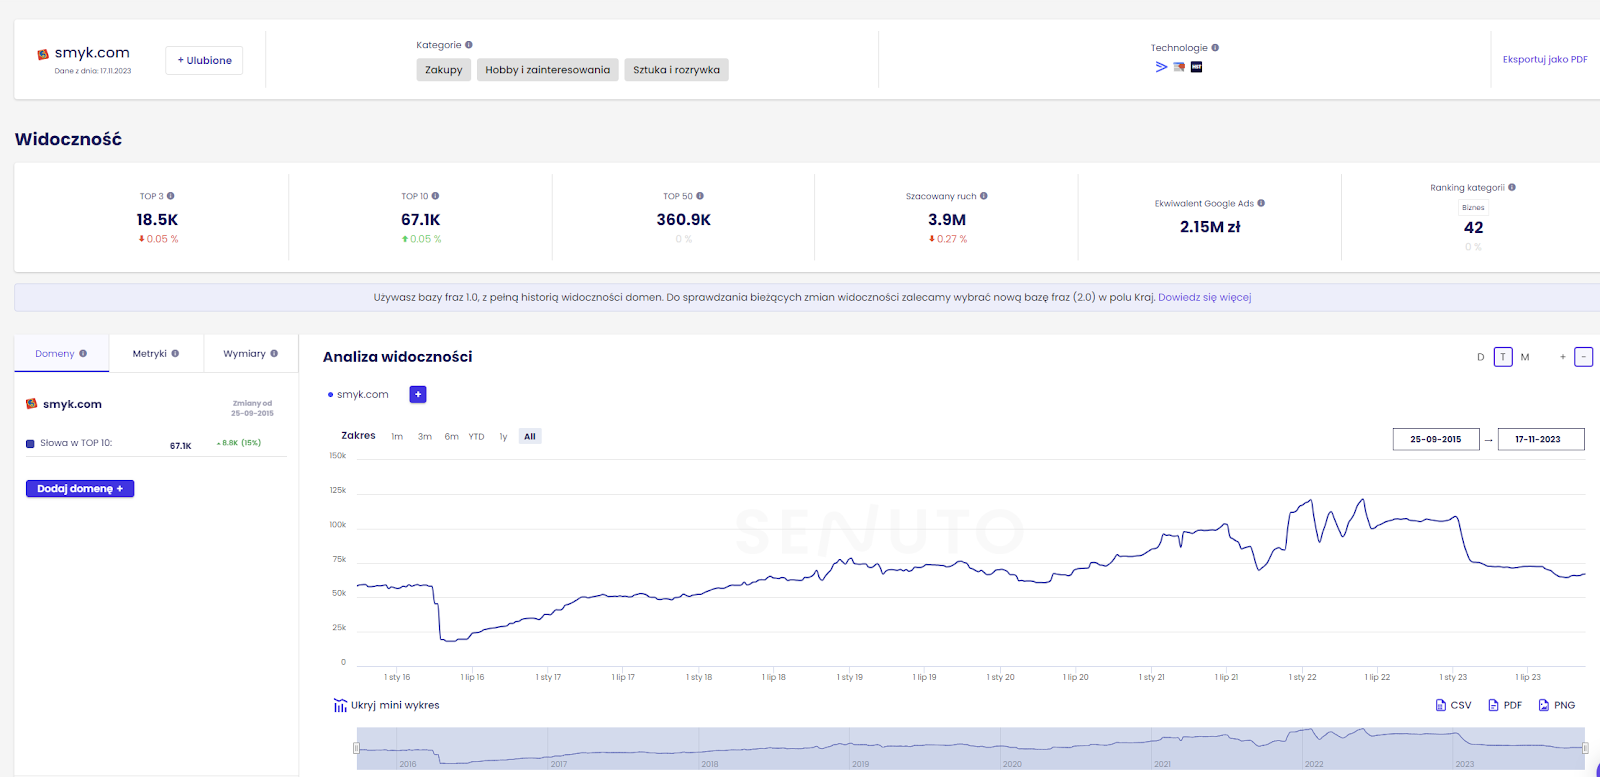Toggle smyk.com series in chart legend
Image resolution: width=1600 pixels, height=777 pixels.
tap(358, 394)
